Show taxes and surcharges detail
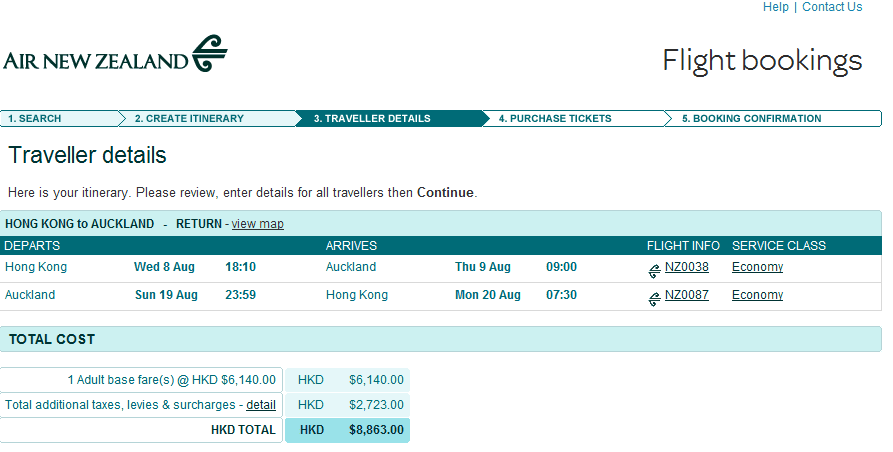 pos(261,405)
